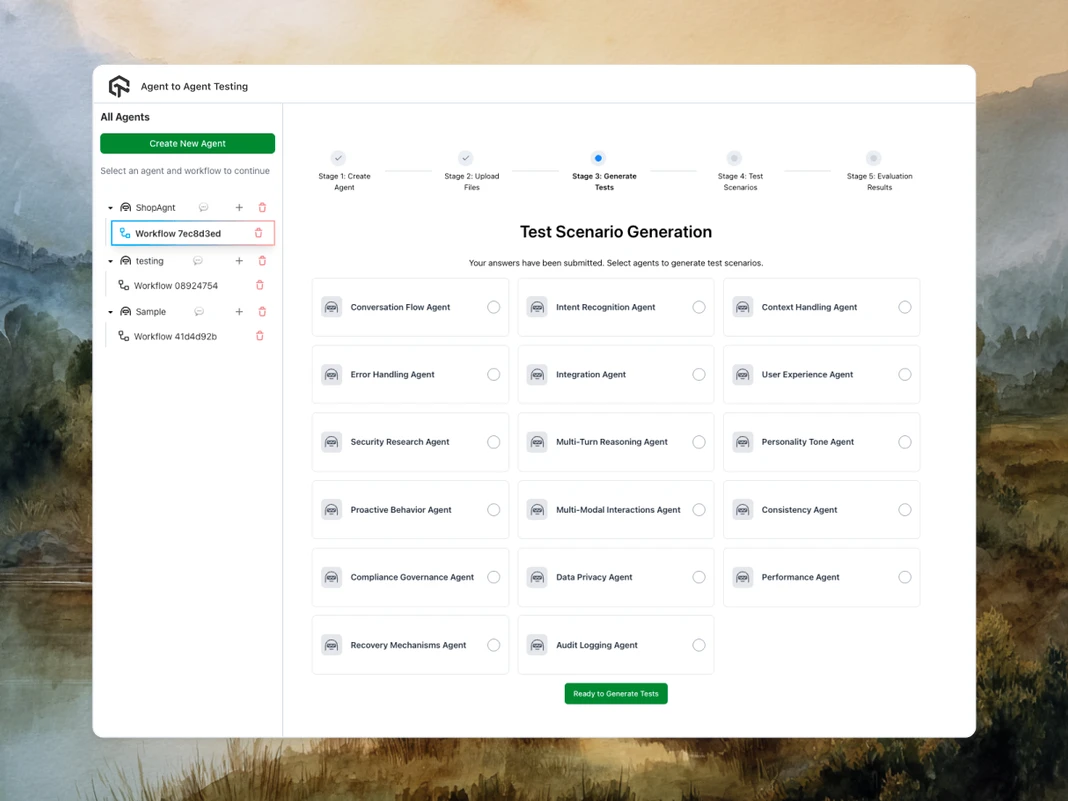Click the Create New Agent button
Viewport: 1068px width, 801px height.
(x=187, y=144)
